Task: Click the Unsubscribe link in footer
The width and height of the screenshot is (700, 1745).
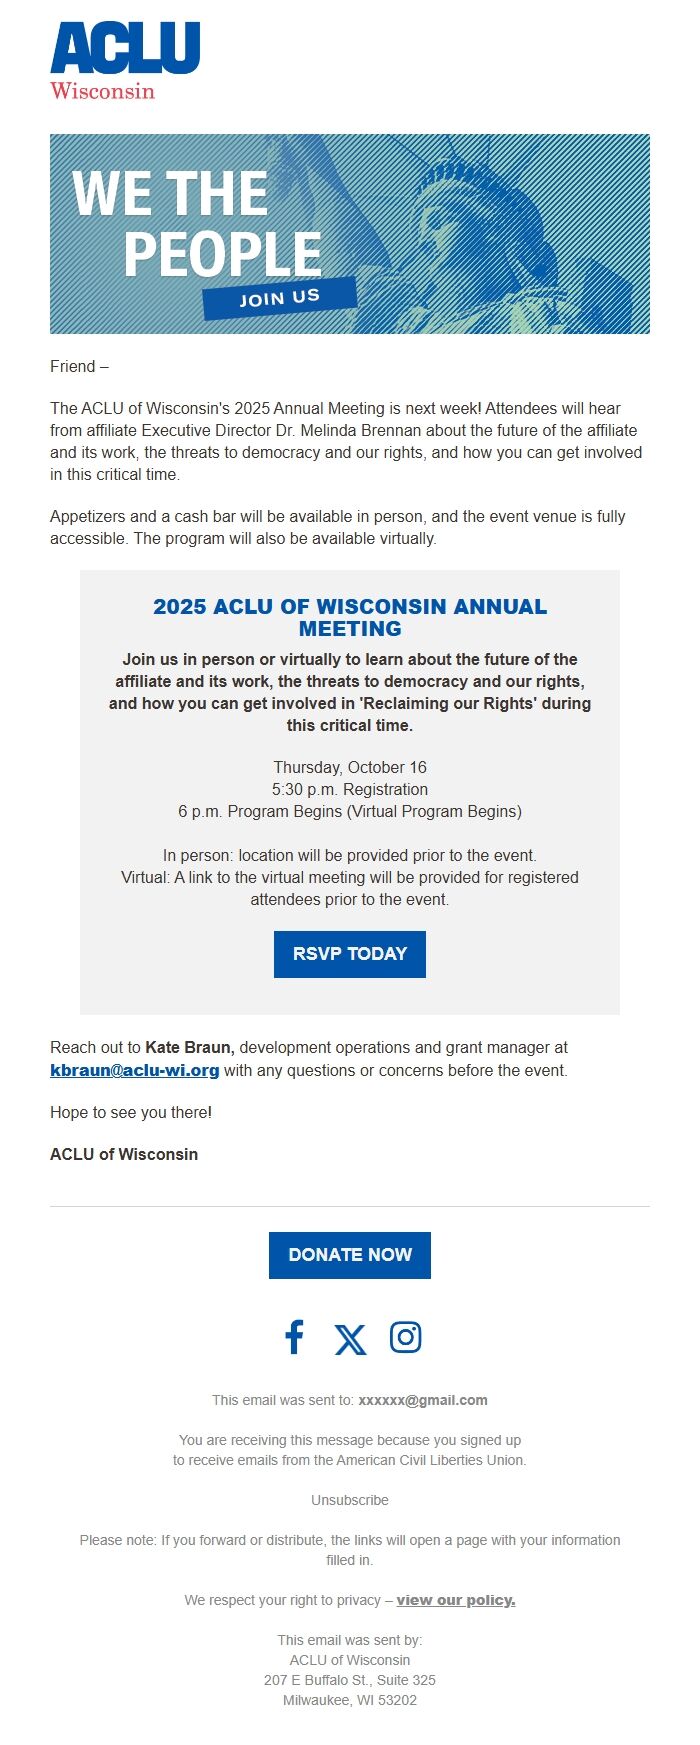Action: (350, 1500)
